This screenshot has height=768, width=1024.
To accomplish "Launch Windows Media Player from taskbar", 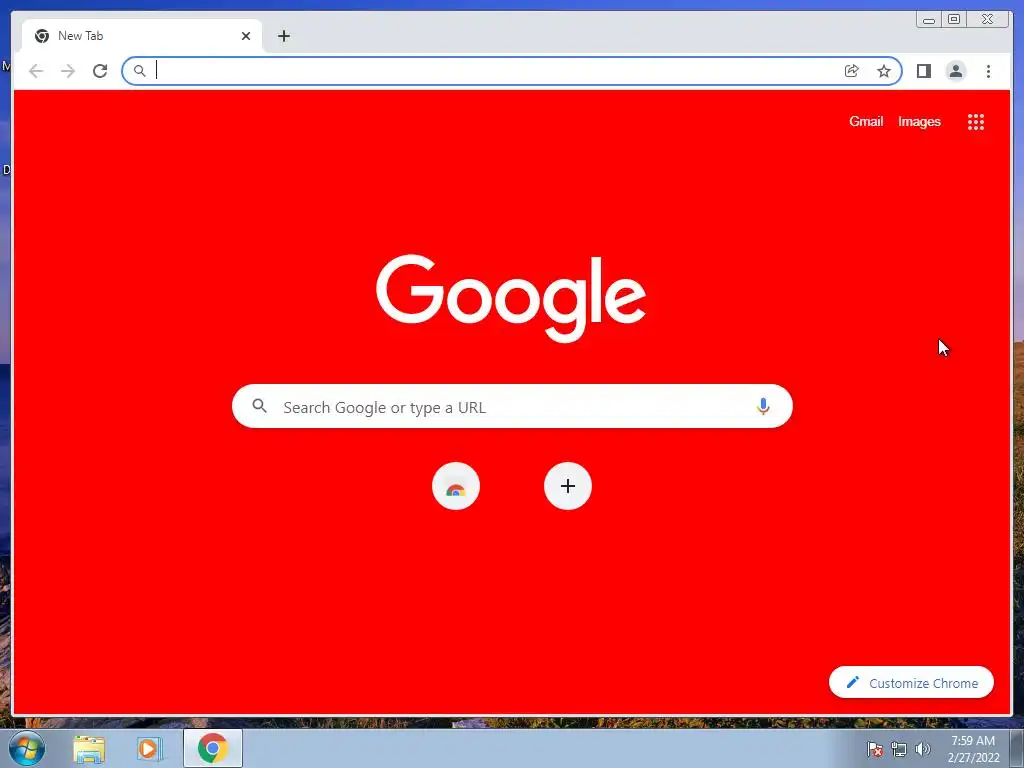I will click(x=150, y=749).
